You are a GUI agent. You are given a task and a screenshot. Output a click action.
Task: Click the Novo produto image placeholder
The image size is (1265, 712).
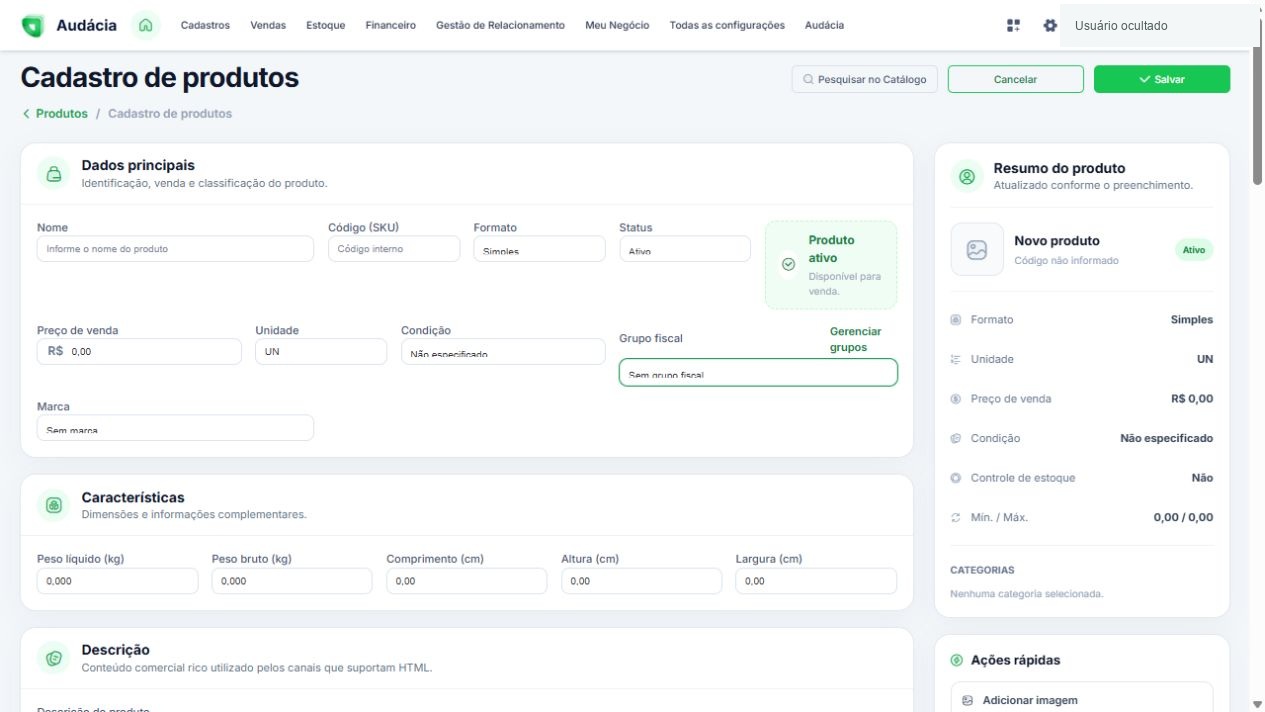977,249
